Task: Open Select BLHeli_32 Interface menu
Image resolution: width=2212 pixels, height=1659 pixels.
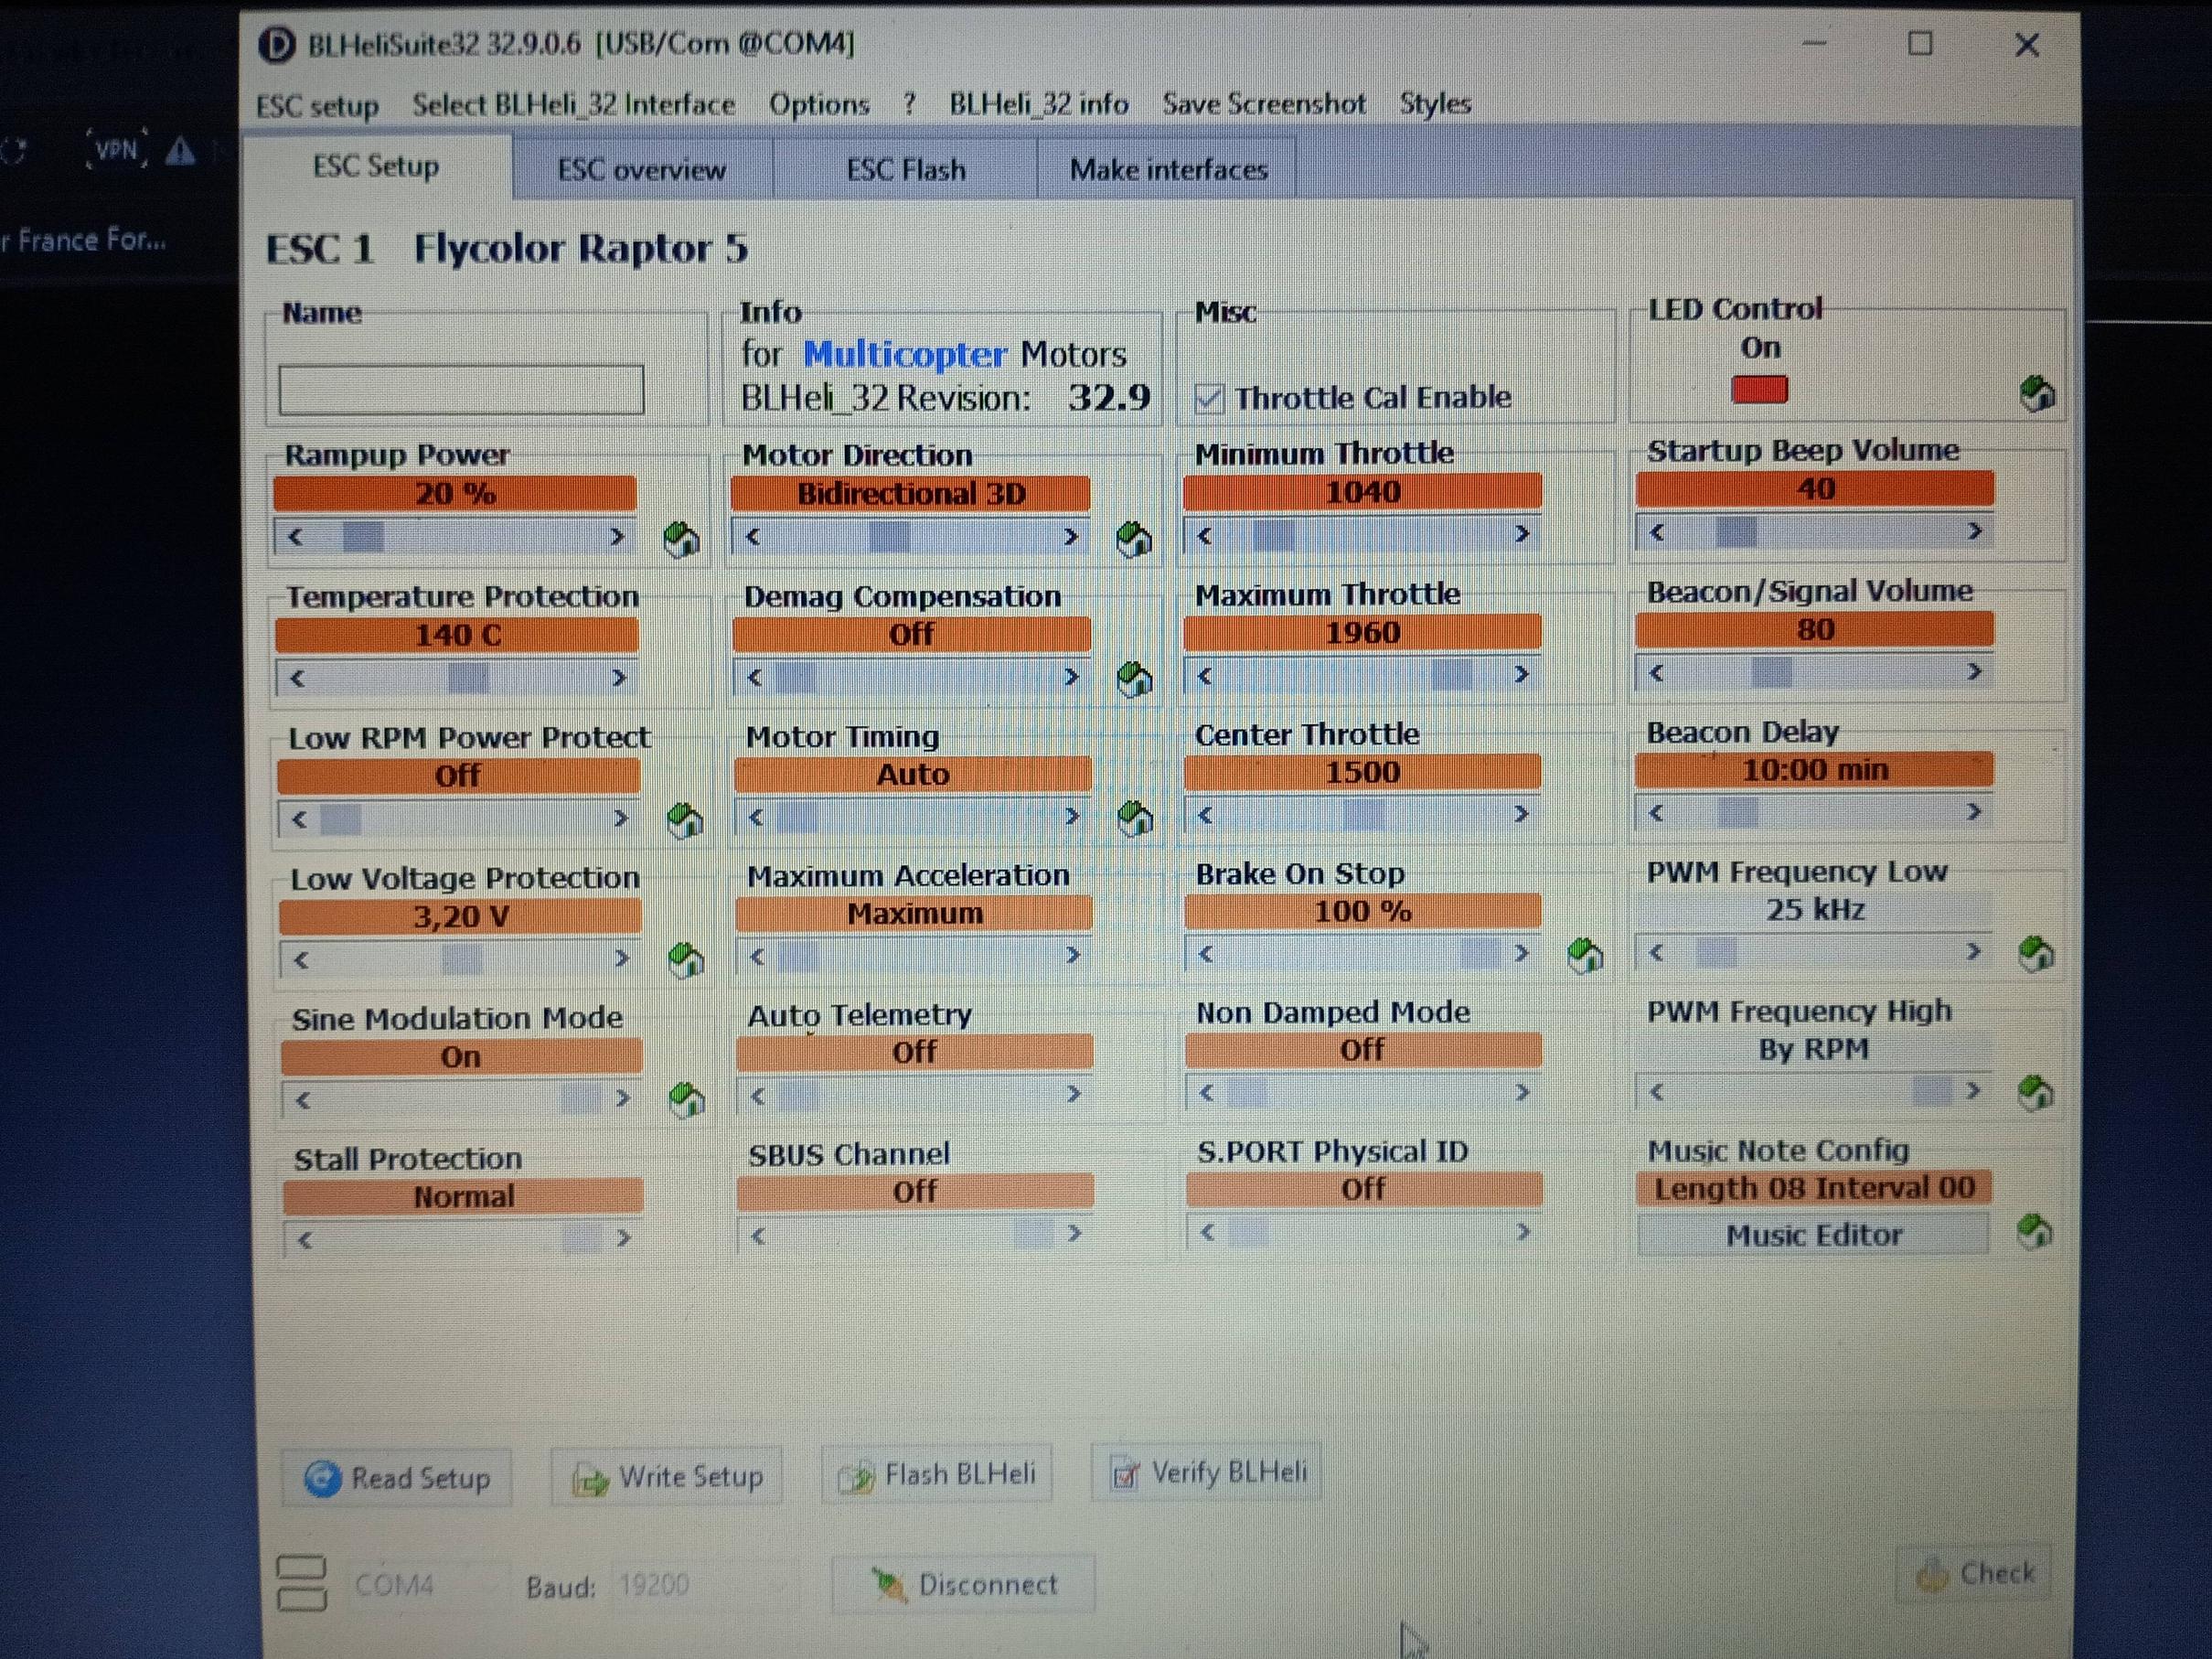Action: click(573, 104)
